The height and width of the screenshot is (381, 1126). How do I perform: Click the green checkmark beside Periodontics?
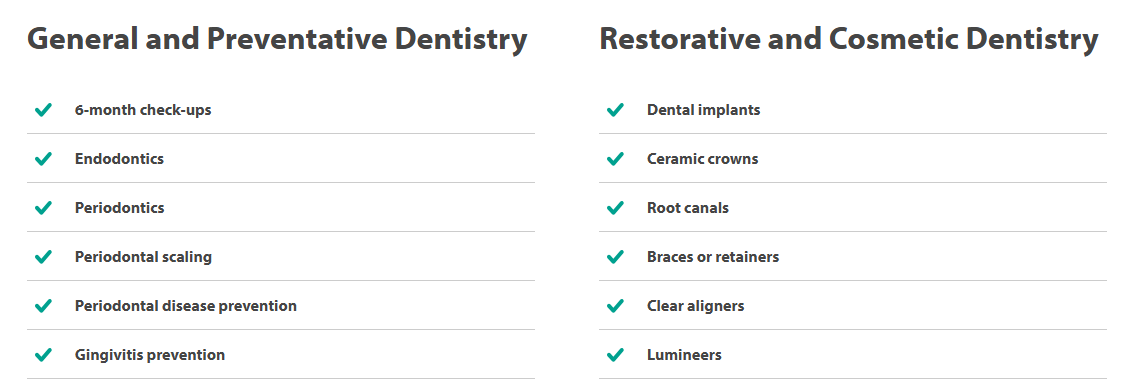(44, 207)
